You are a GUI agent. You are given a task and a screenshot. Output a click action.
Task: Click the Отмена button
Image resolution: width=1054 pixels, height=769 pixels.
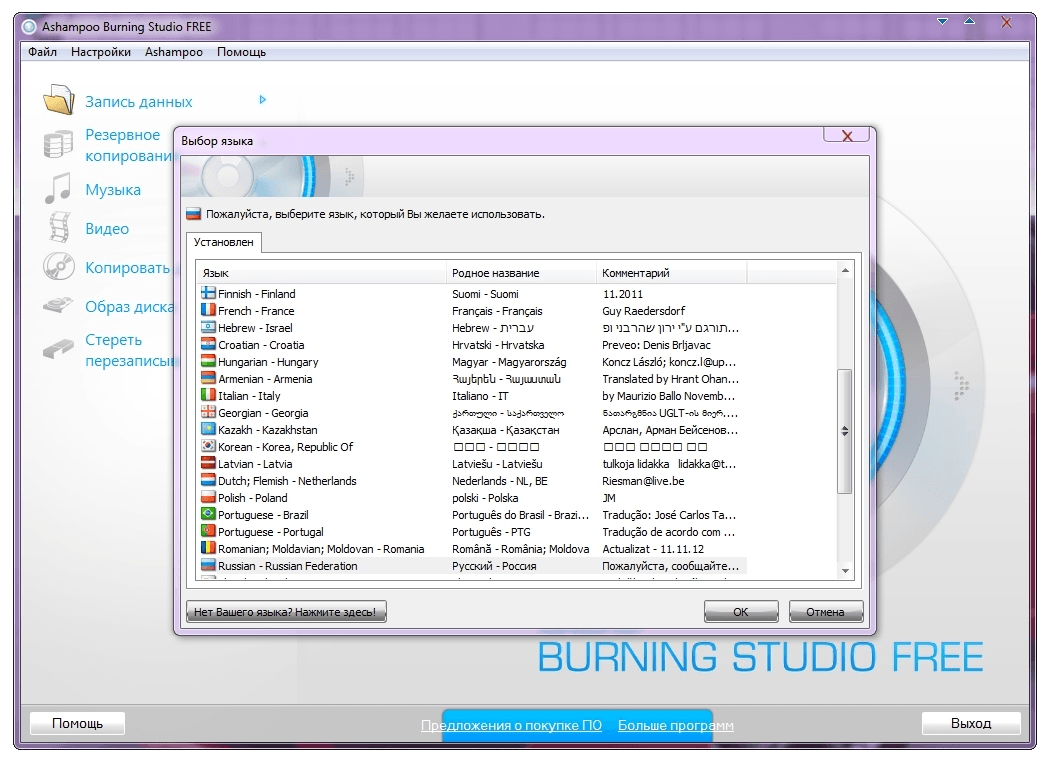[825, 612]
